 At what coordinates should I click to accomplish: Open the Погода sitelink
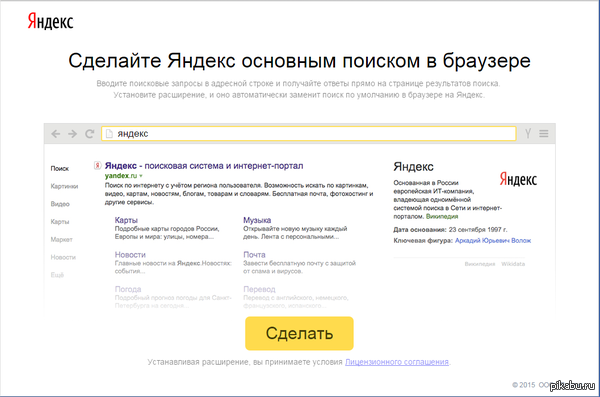[x=128, y=289]
